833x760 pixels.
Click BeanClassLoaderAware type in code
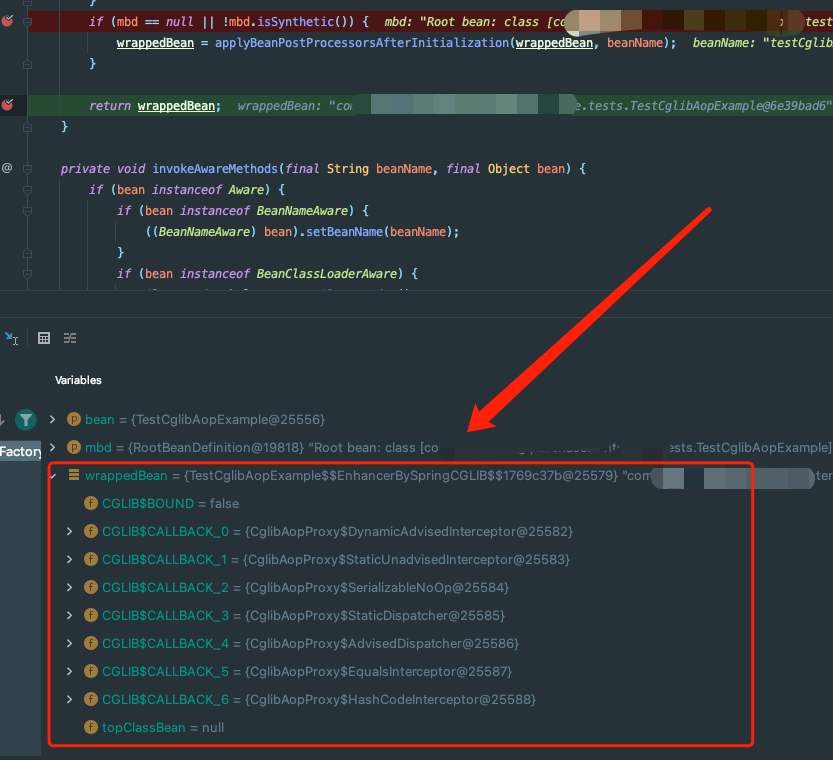point(327,274)
